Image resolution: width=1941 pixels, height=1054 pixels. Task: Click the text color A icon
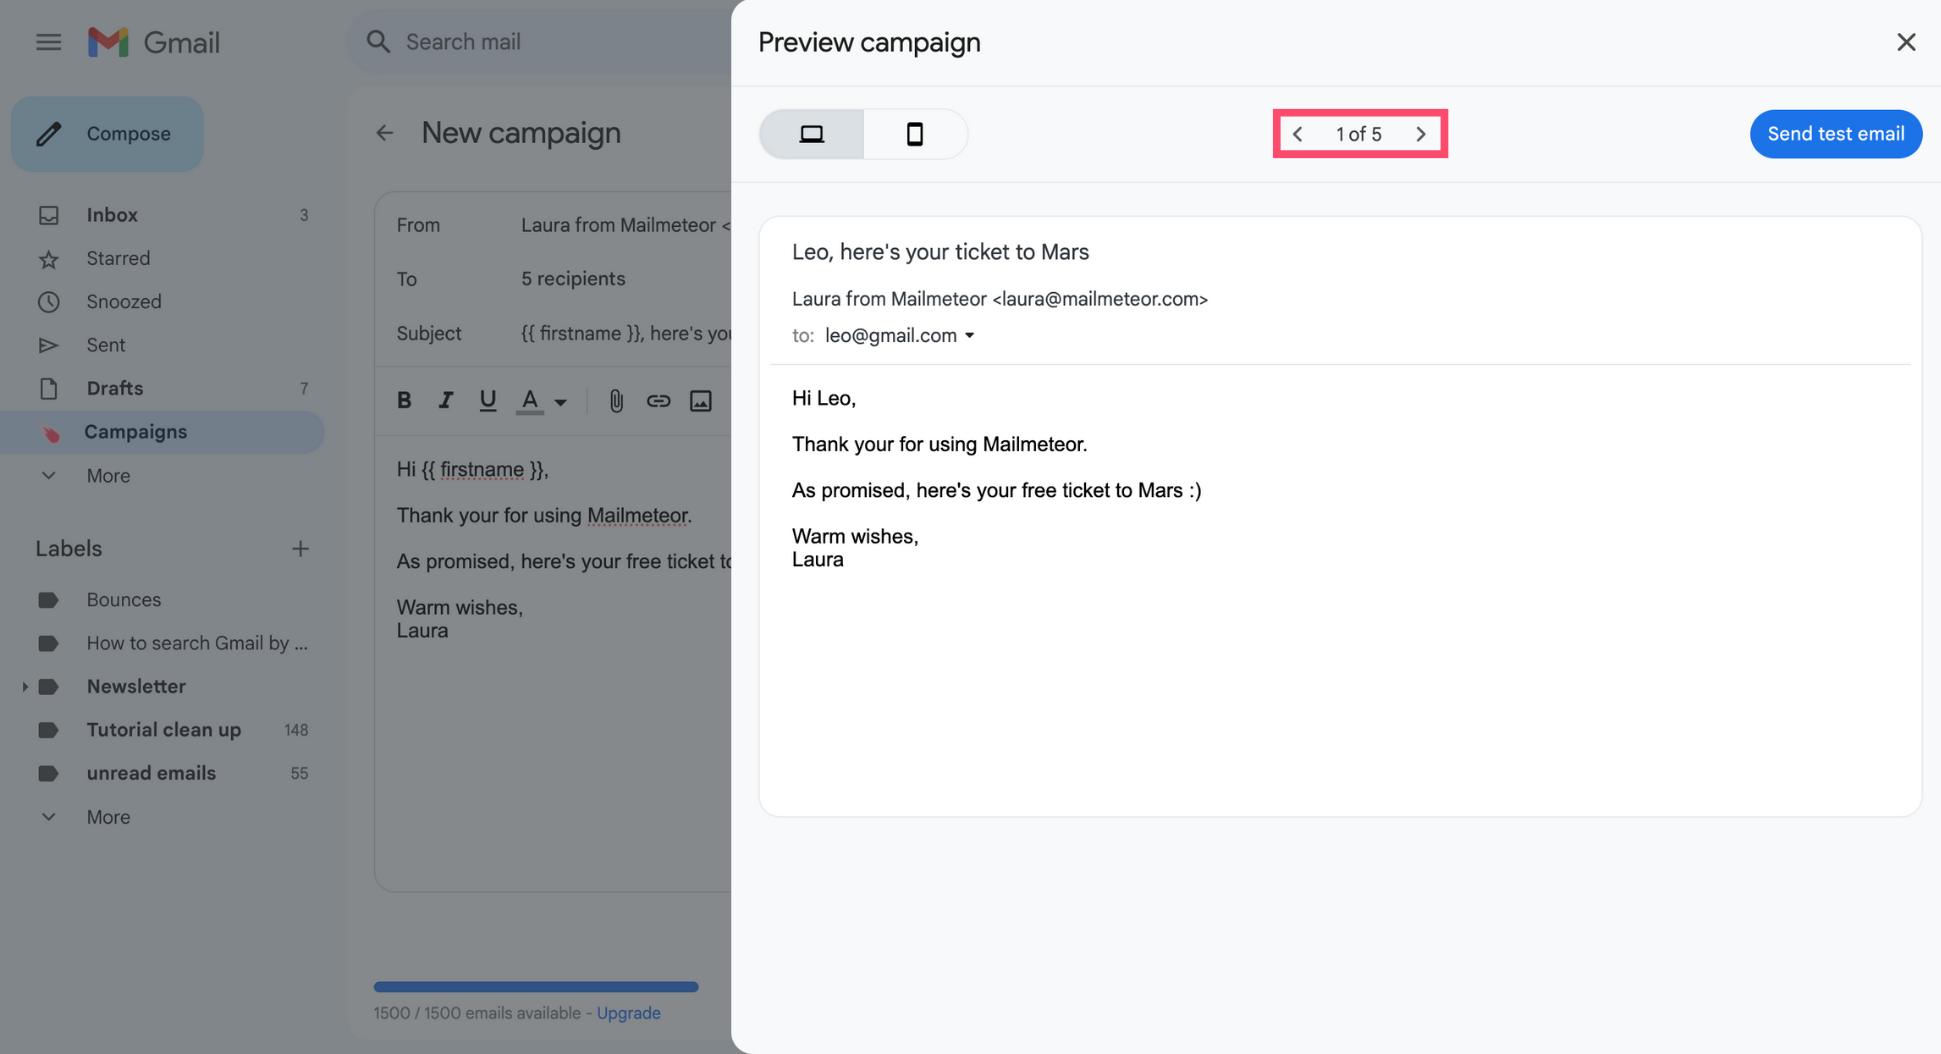coord(530,401)
